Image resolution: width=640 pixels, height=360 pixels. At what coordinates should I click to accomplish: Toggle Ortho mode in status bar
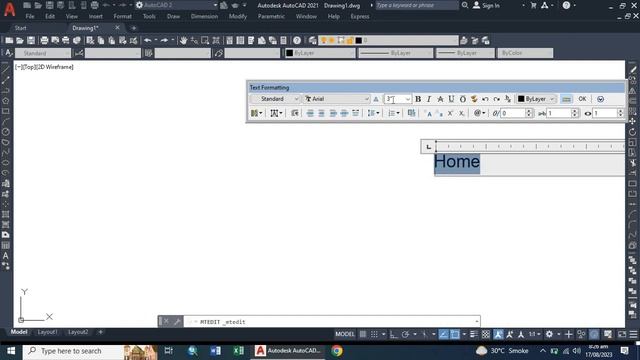coord(393,334)
